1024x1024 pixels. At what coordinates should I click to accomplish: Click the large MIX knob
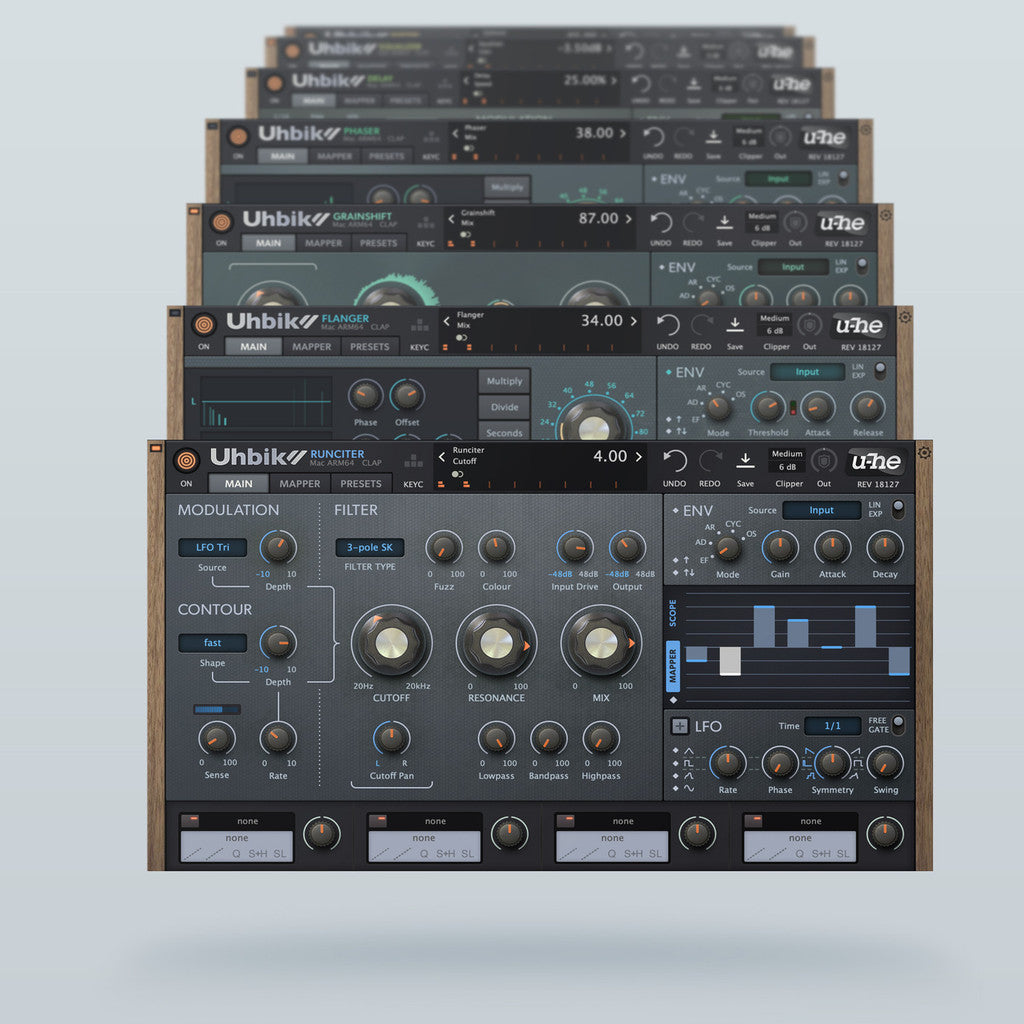click(601, 643)
